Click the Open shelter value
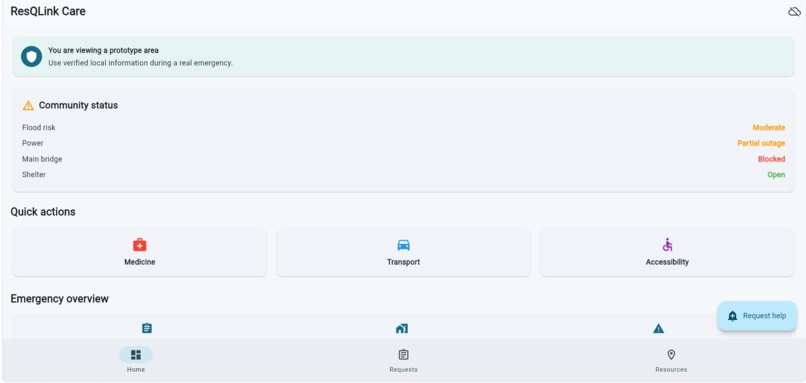Image resolution: width=806 pixels, height=383 pixels. [776, 175]
